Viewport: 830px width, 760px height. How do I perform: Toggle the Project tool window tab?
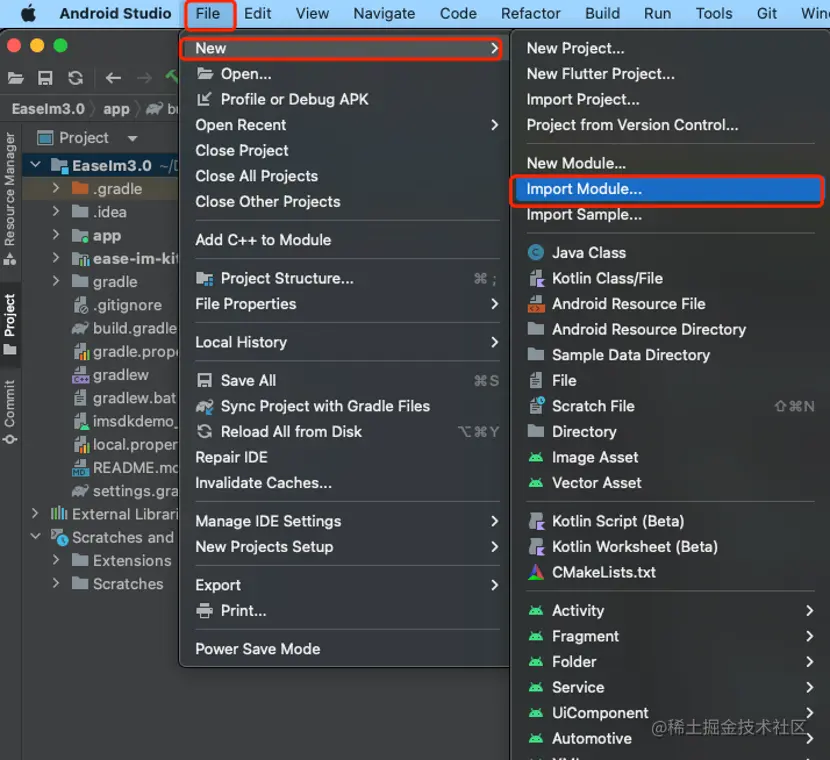pos(10,324)
